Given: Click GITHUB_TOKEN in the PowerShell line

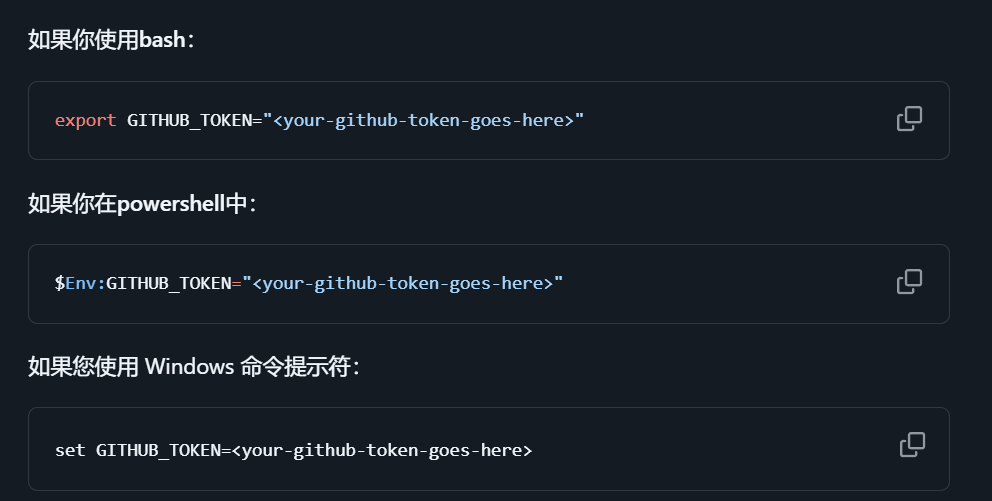Looking at the screenshot, I should pyautogui.click(x=168, y=283).
